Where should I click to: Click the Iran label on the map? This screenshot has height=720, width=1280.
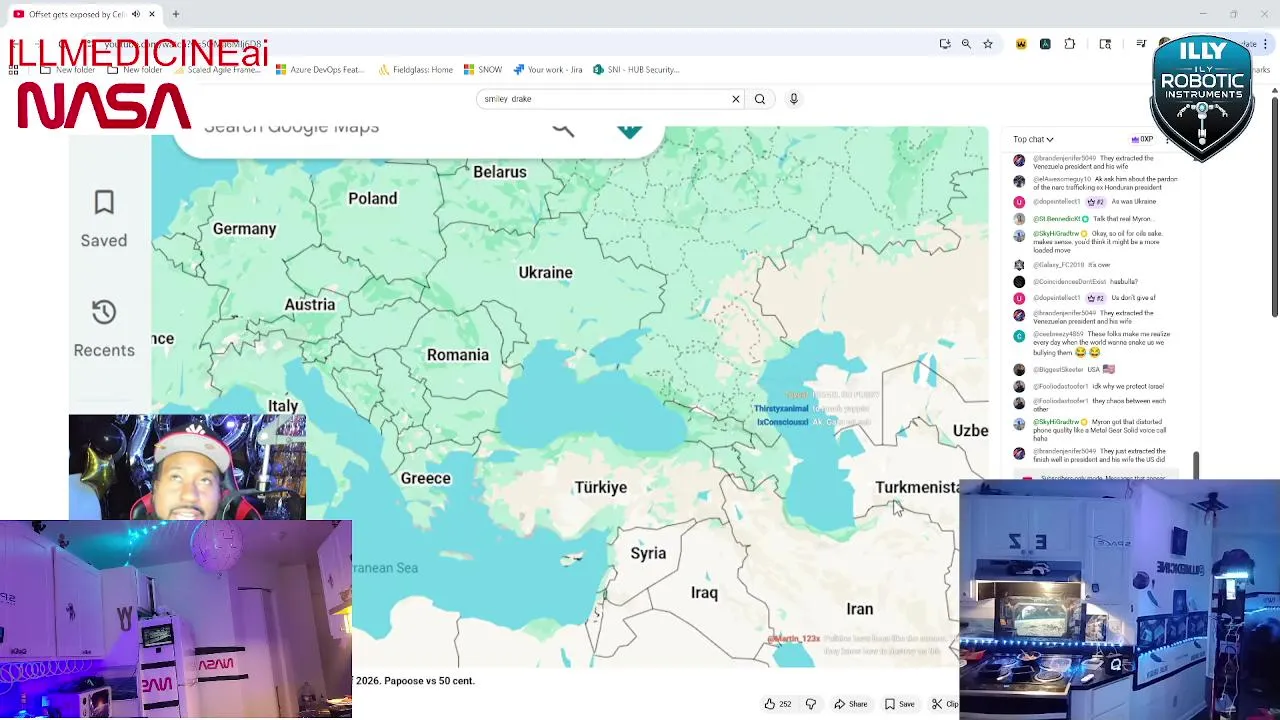[860, 609]
